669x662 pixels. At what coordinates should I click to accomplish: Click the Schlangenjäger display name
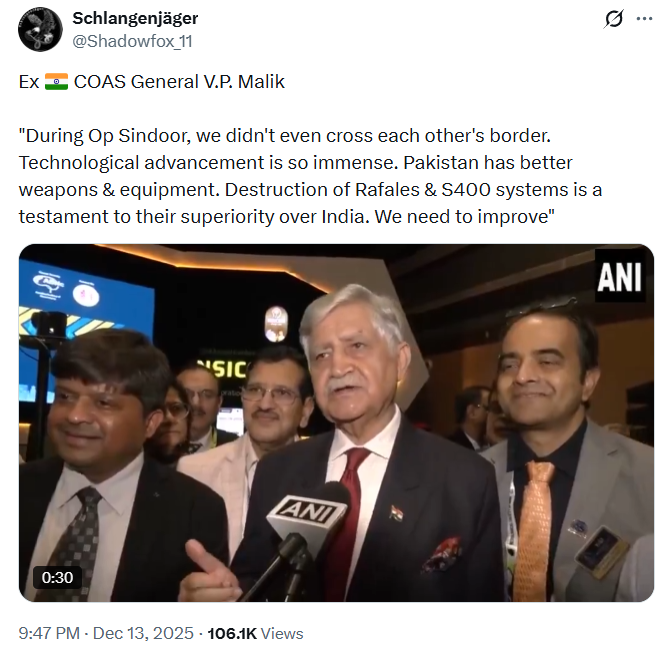[x=135, y=18]
